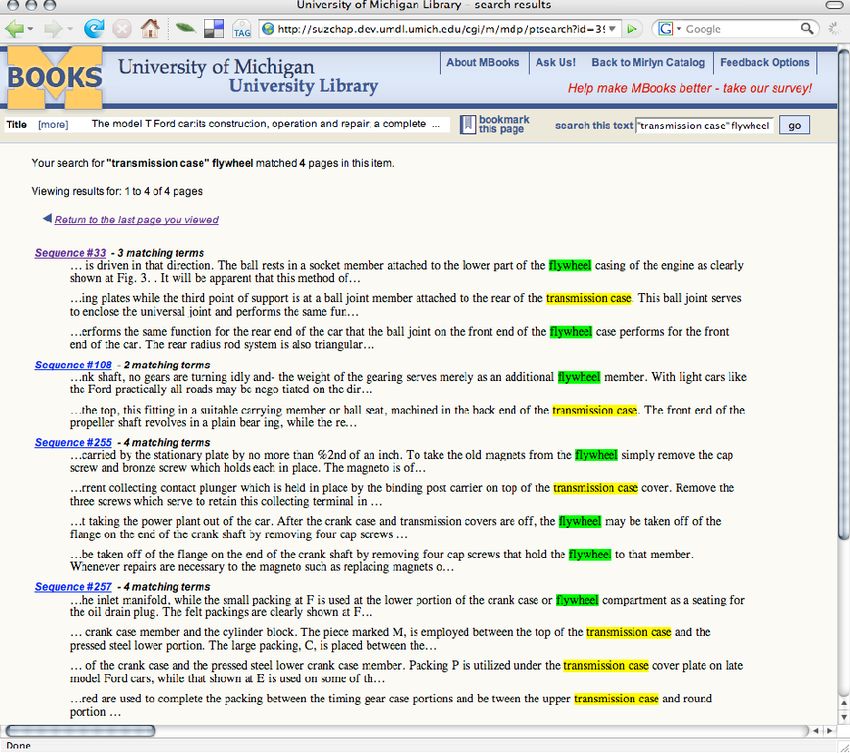Click highlighted 'transmission case' in 'binding post carrier' snippet
The image size is (850, 753).
pyautogui.click(x=595, y=488)
